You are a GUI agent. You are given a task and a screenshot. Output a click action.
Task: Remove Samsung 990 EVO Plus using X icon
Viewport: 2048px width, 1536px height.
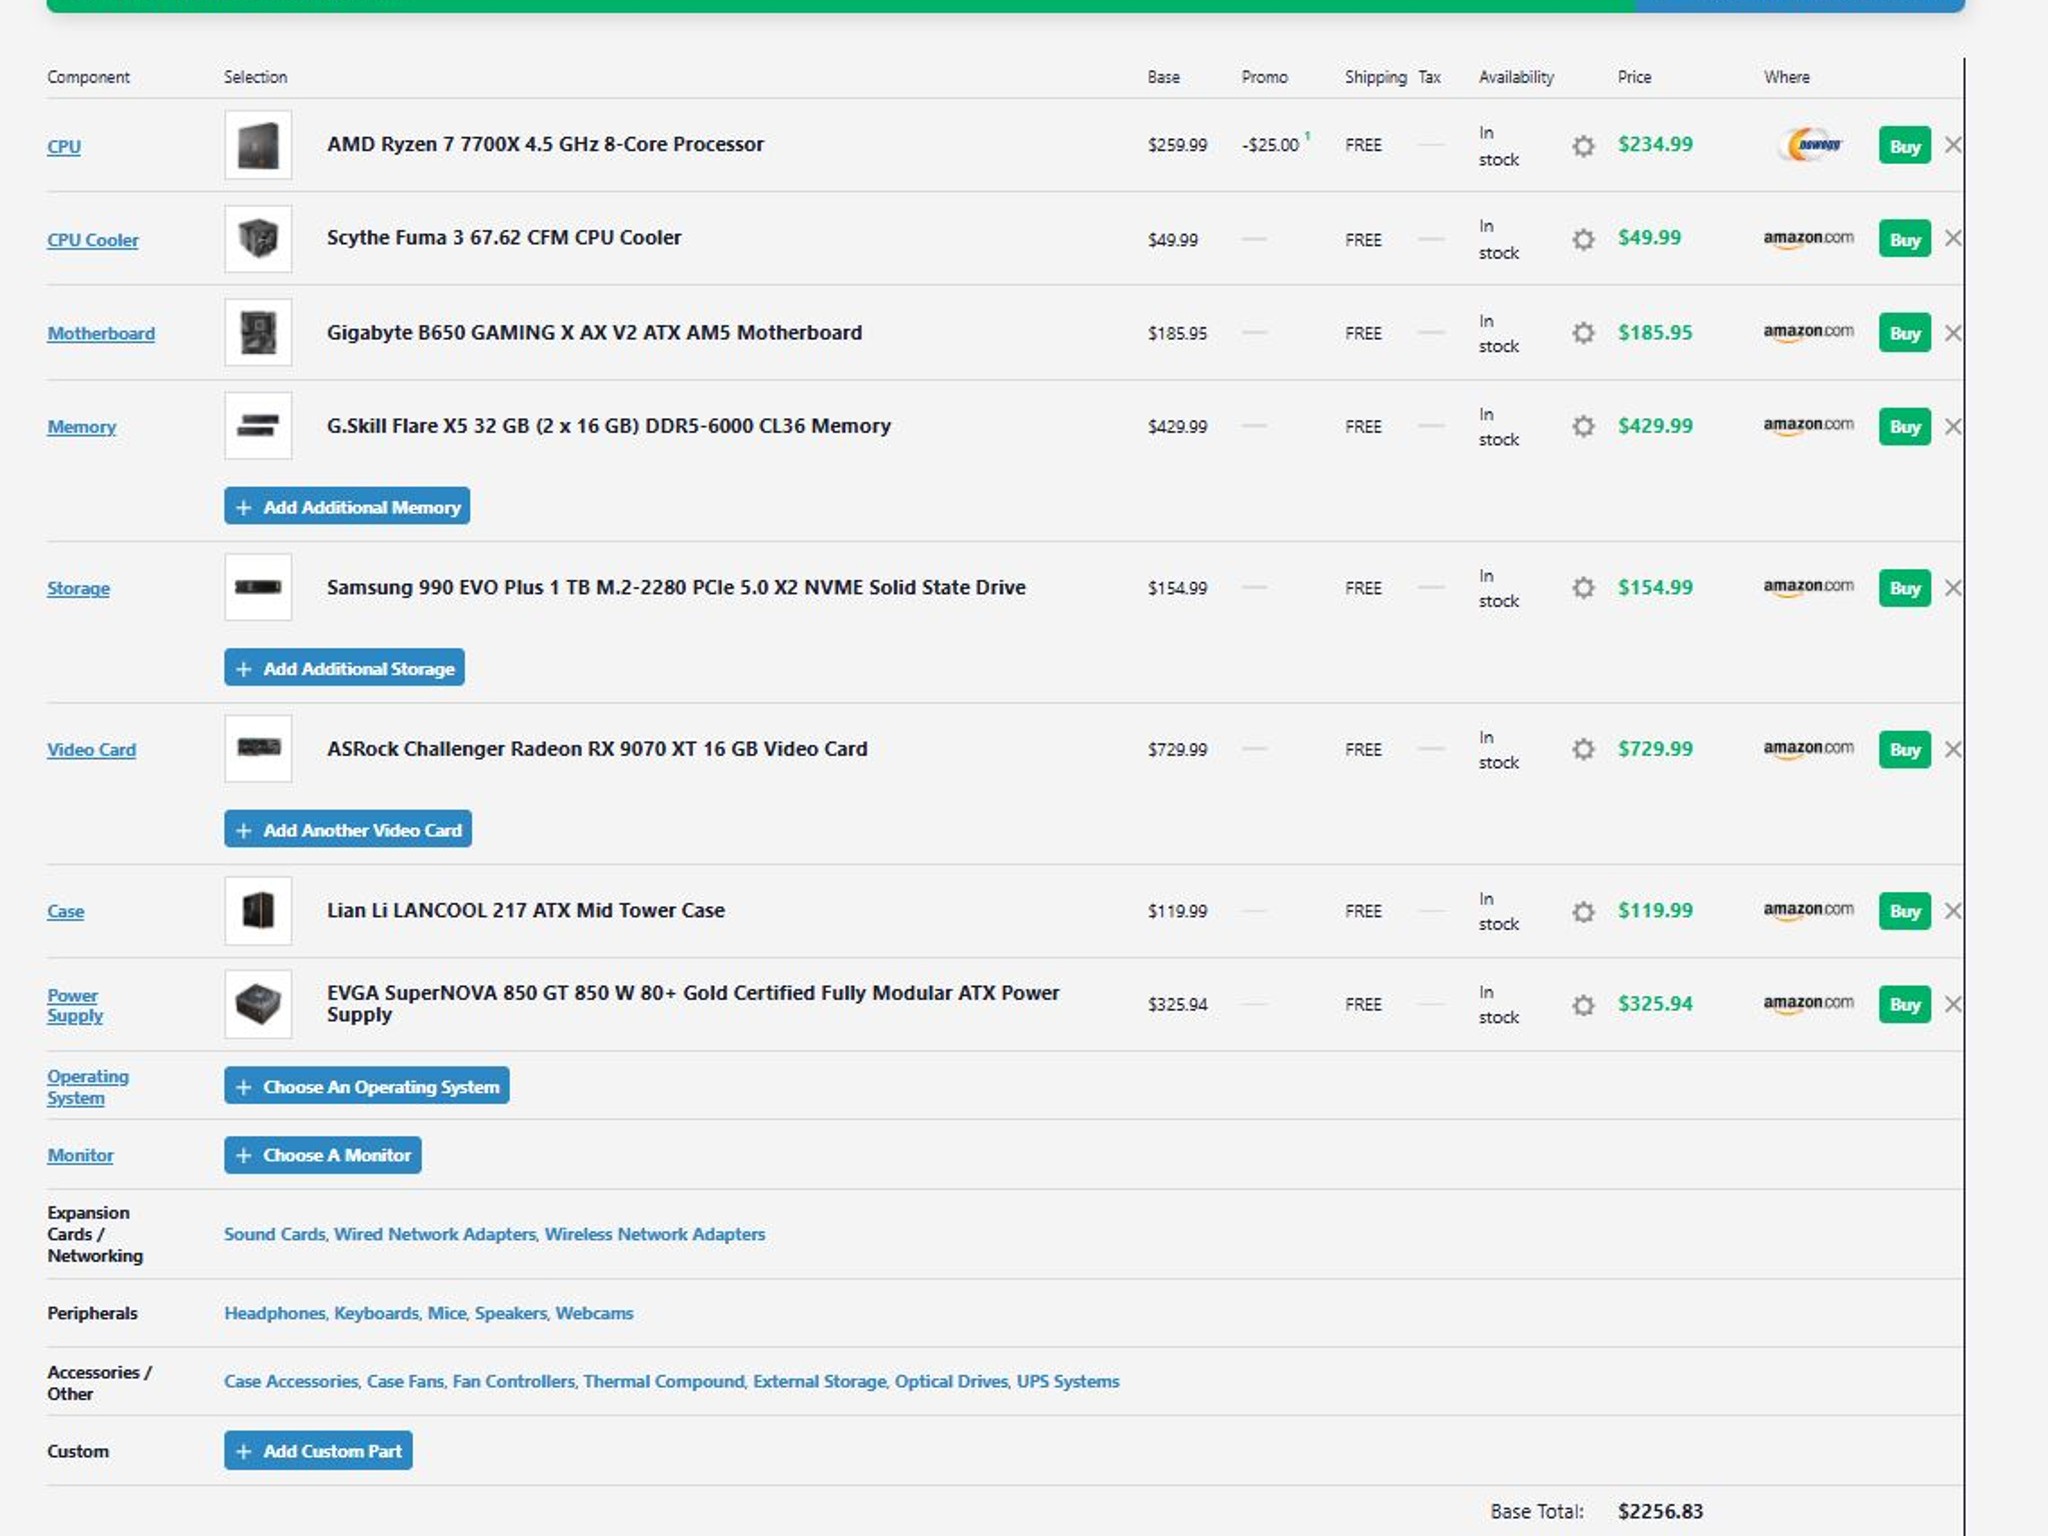(1952, 588)
